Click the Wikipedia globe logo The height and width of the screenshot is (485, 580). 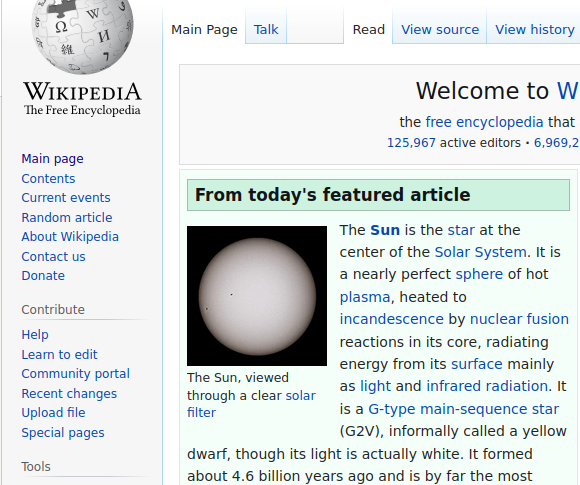[x=82, y=36]
